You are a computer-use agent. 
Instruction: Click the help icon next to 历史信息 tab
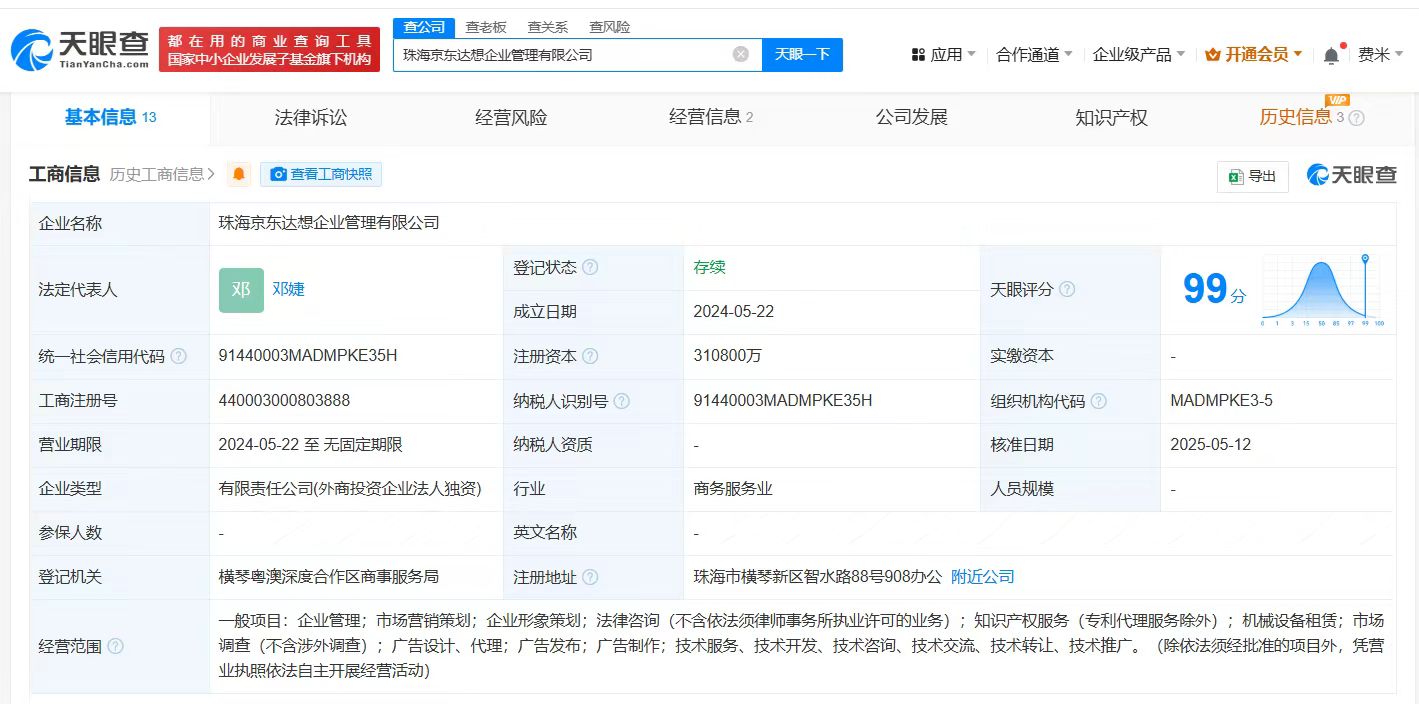coord(1356,118)
